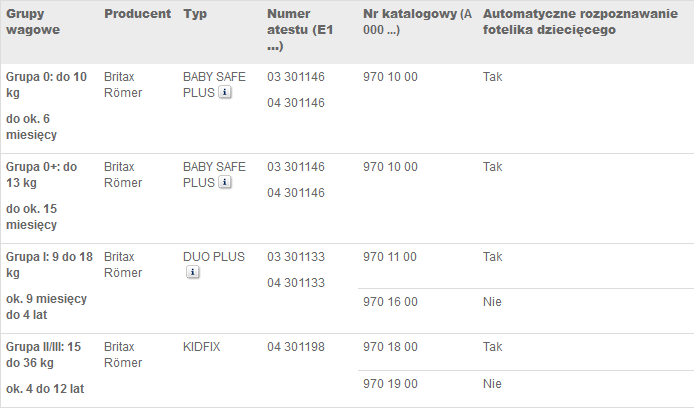Viewport: 694px width, 409px height.
Task: Select catalog number 970 11 00
Action: pyautogui.click(x=390, y=257)
